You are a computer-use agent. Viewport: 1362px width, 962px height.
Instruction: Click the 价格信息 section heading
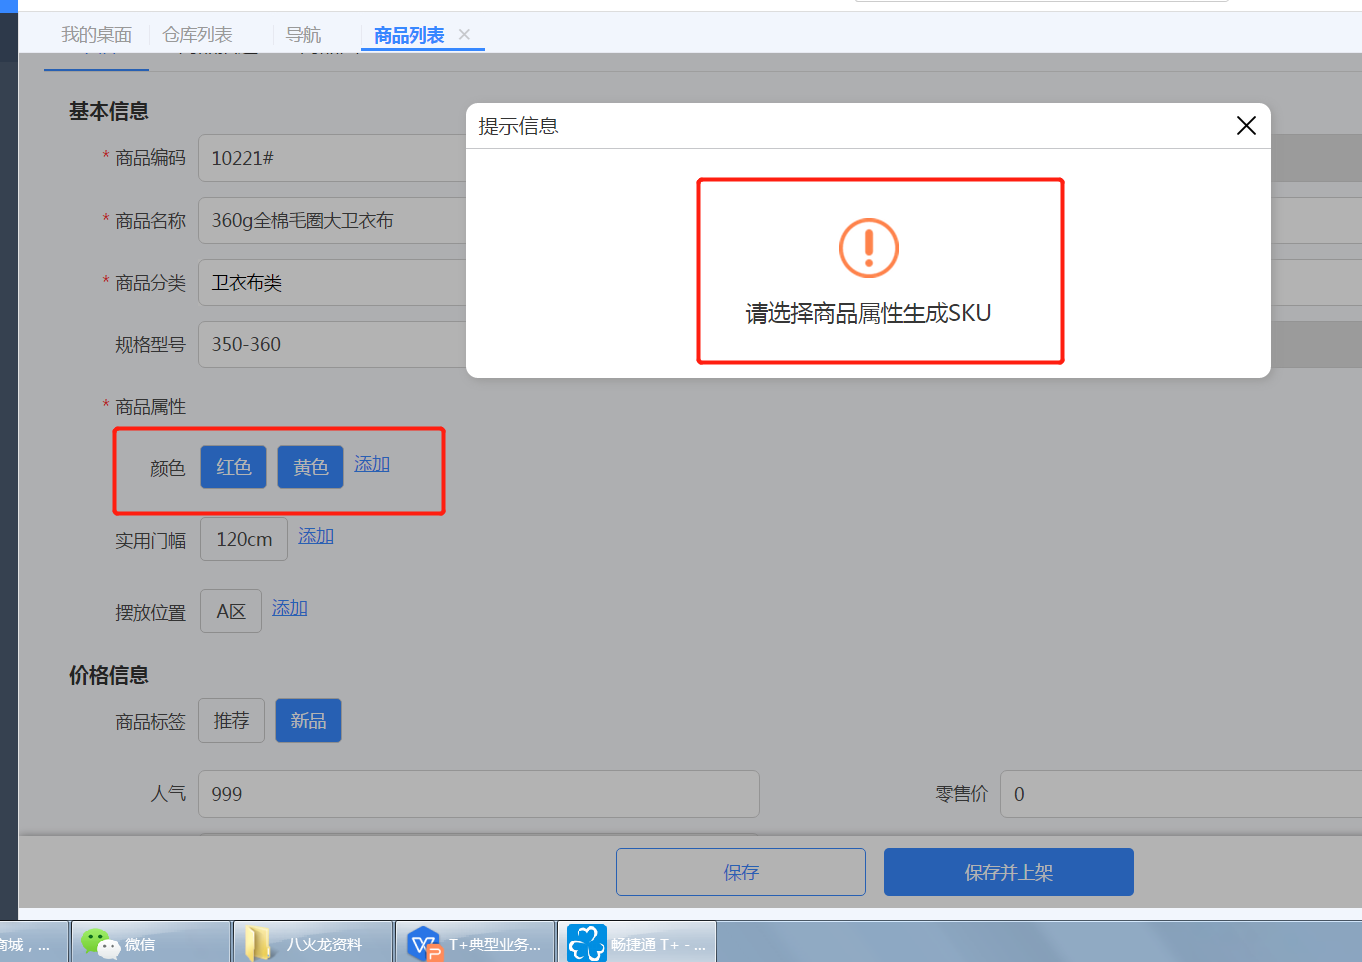click(109, 675)
